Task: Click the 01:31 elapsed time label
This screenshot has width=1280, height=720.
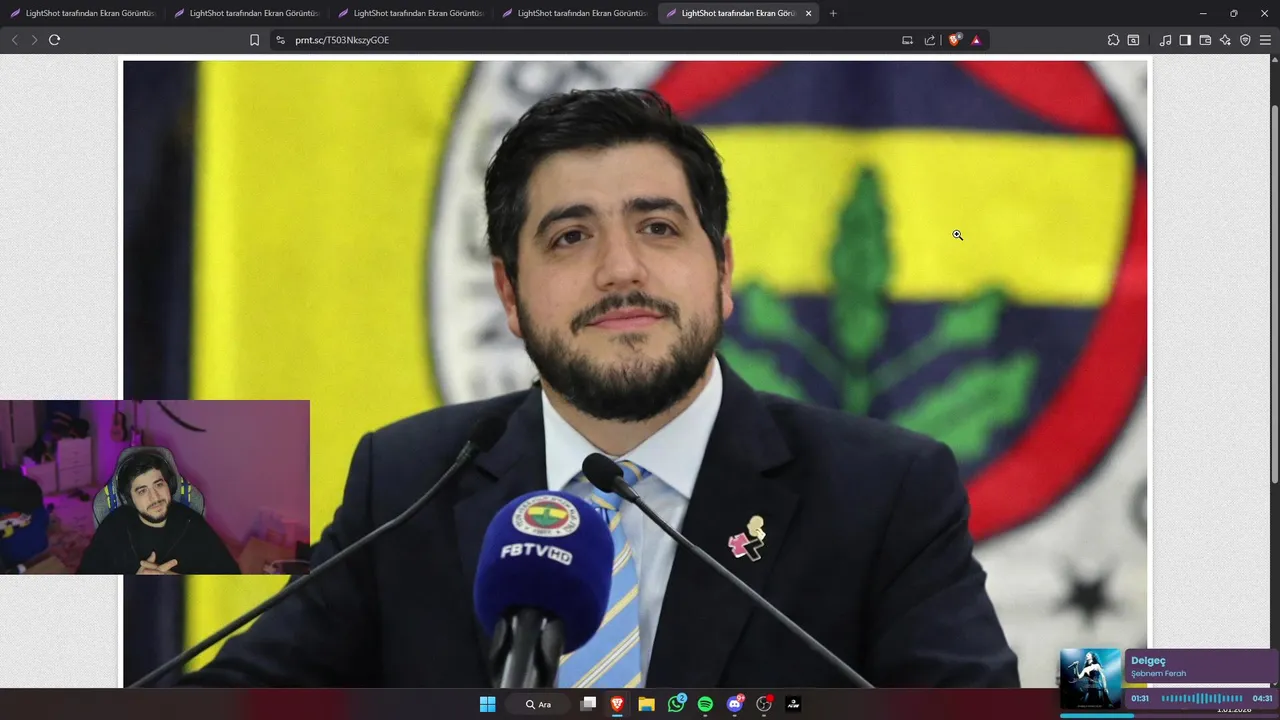Action: [1140, 698]
